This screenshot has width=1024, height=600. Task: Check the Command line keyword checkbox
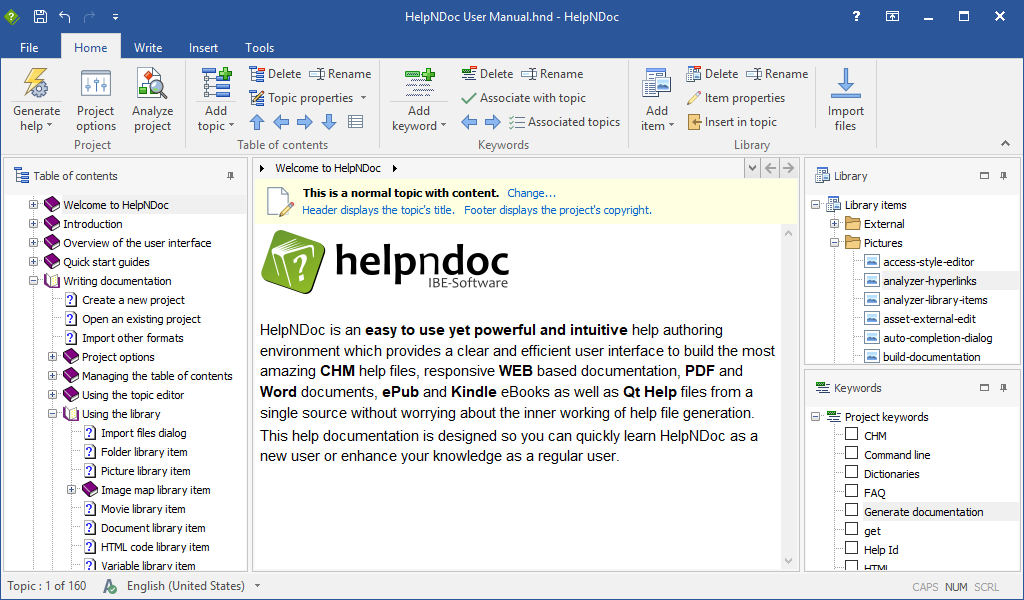(851, 453)
